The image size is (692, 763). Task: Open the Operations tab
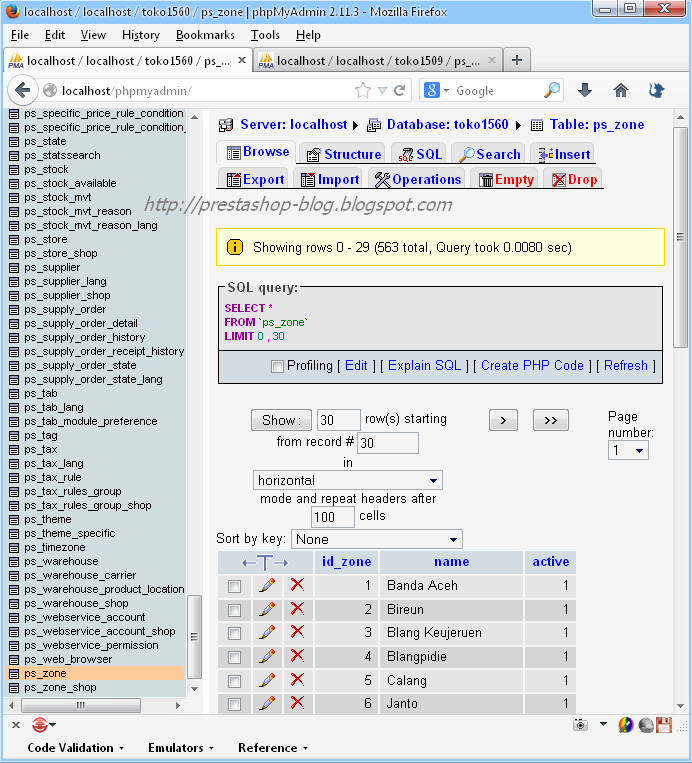418,180
